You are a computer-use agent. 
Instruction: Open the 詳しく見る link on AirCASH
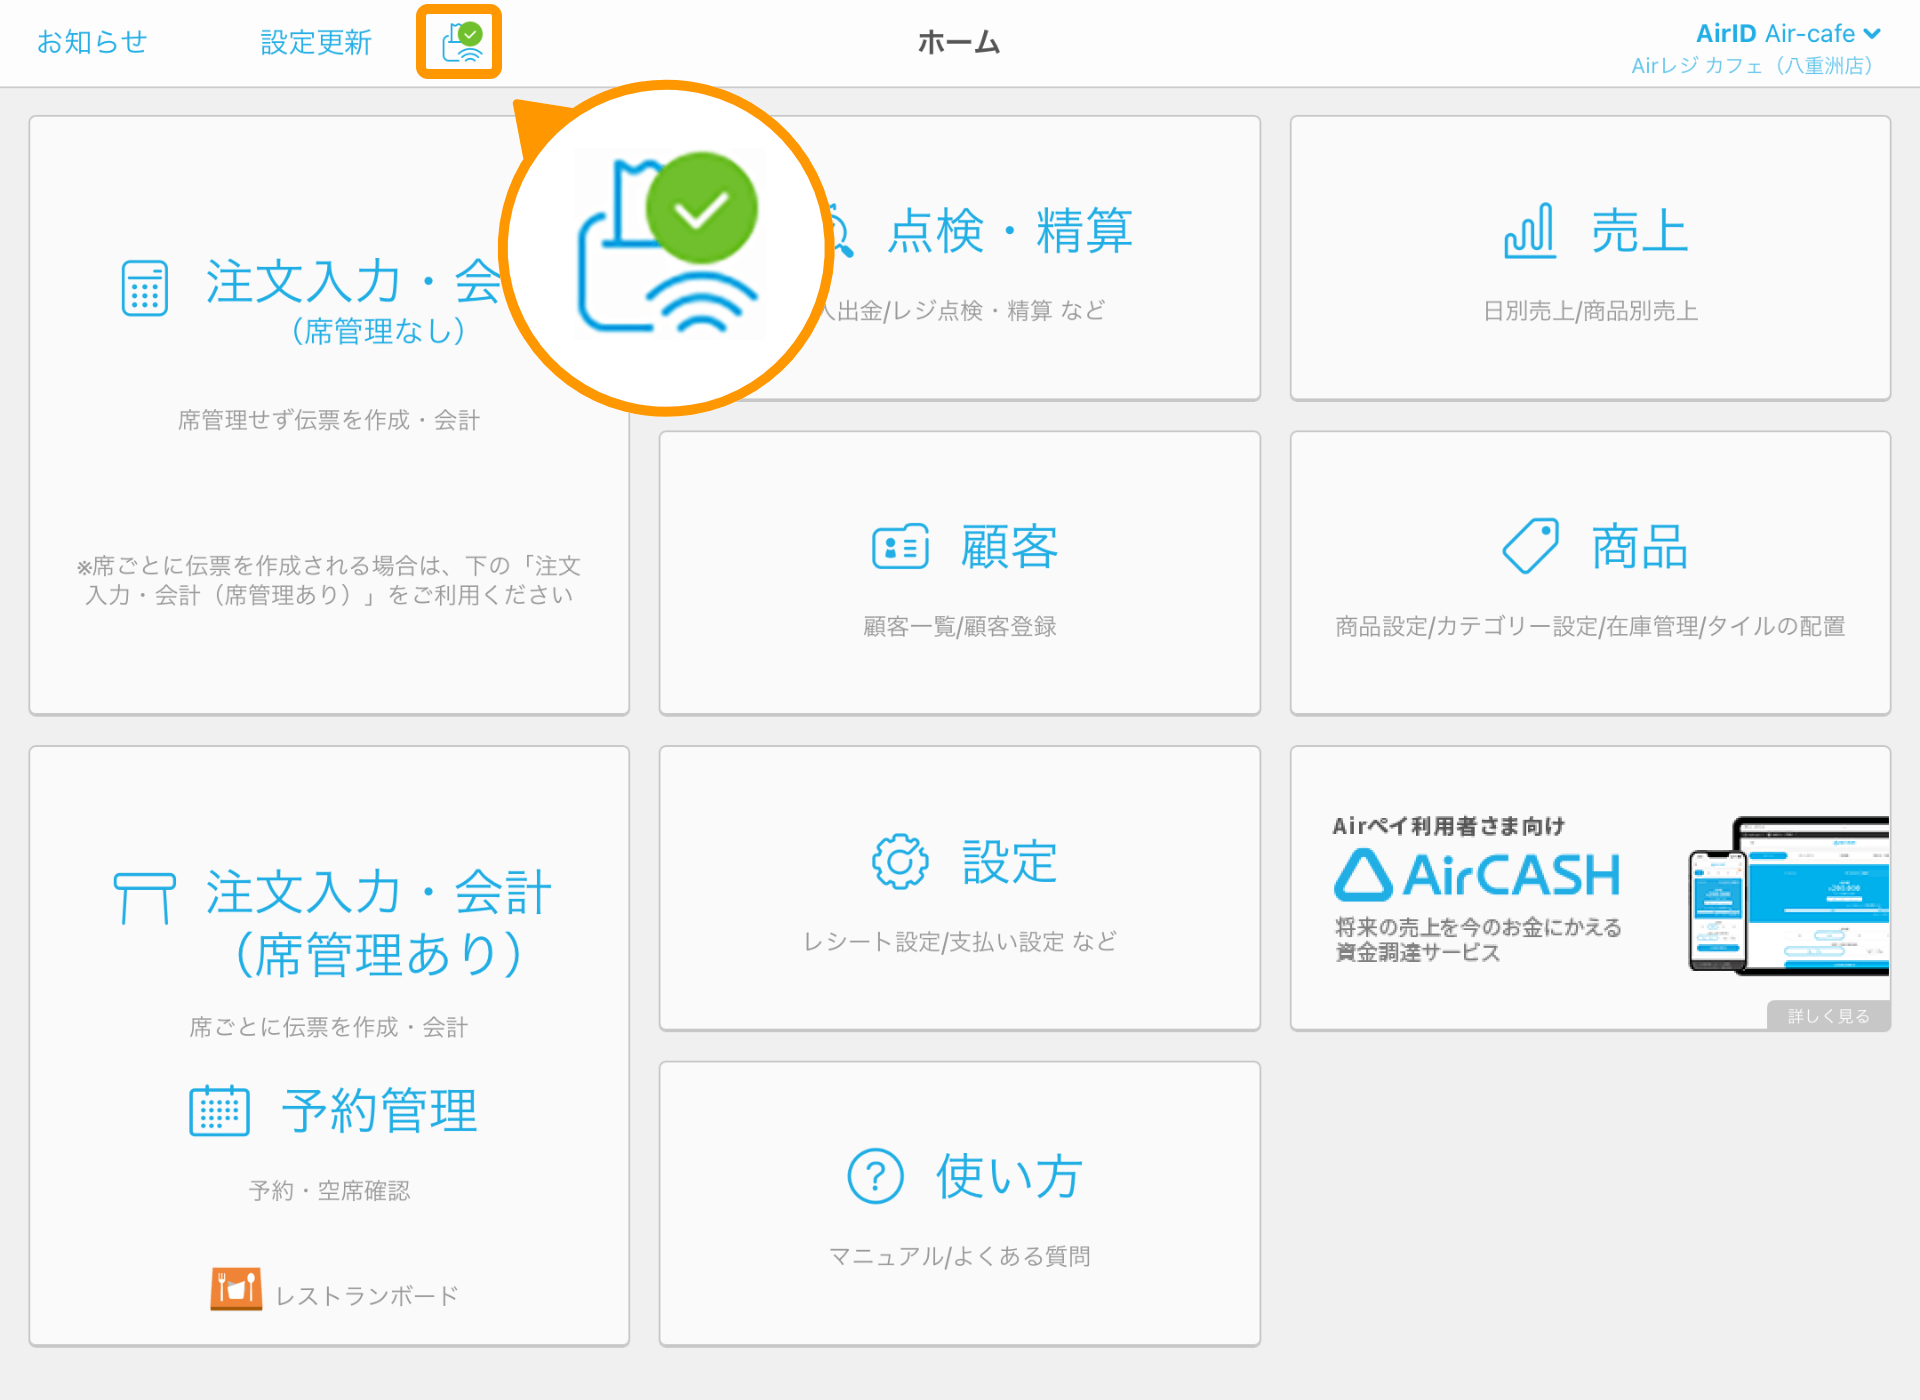coord(1827,1016)
